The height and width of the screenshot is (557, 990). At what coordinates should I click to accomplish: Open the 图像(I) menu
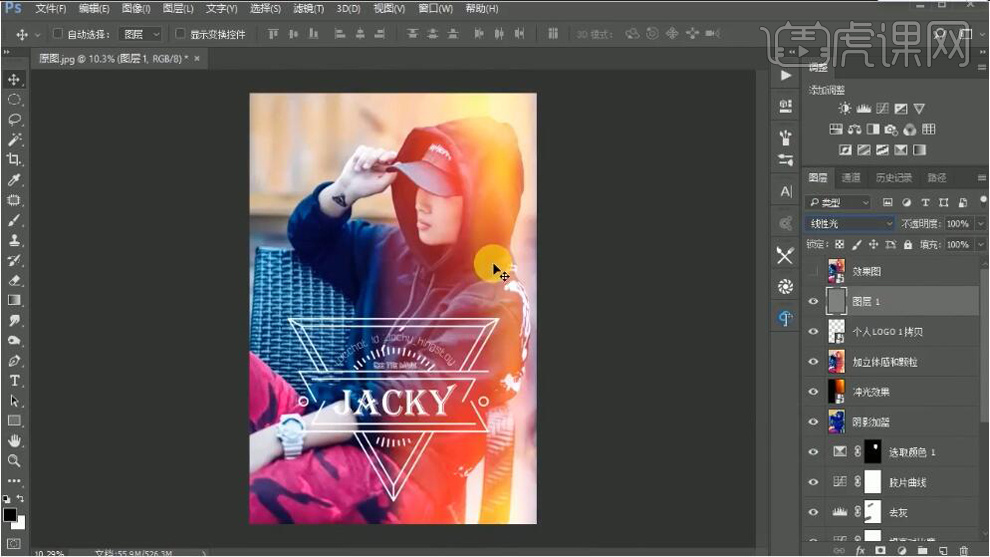point(136,8)
